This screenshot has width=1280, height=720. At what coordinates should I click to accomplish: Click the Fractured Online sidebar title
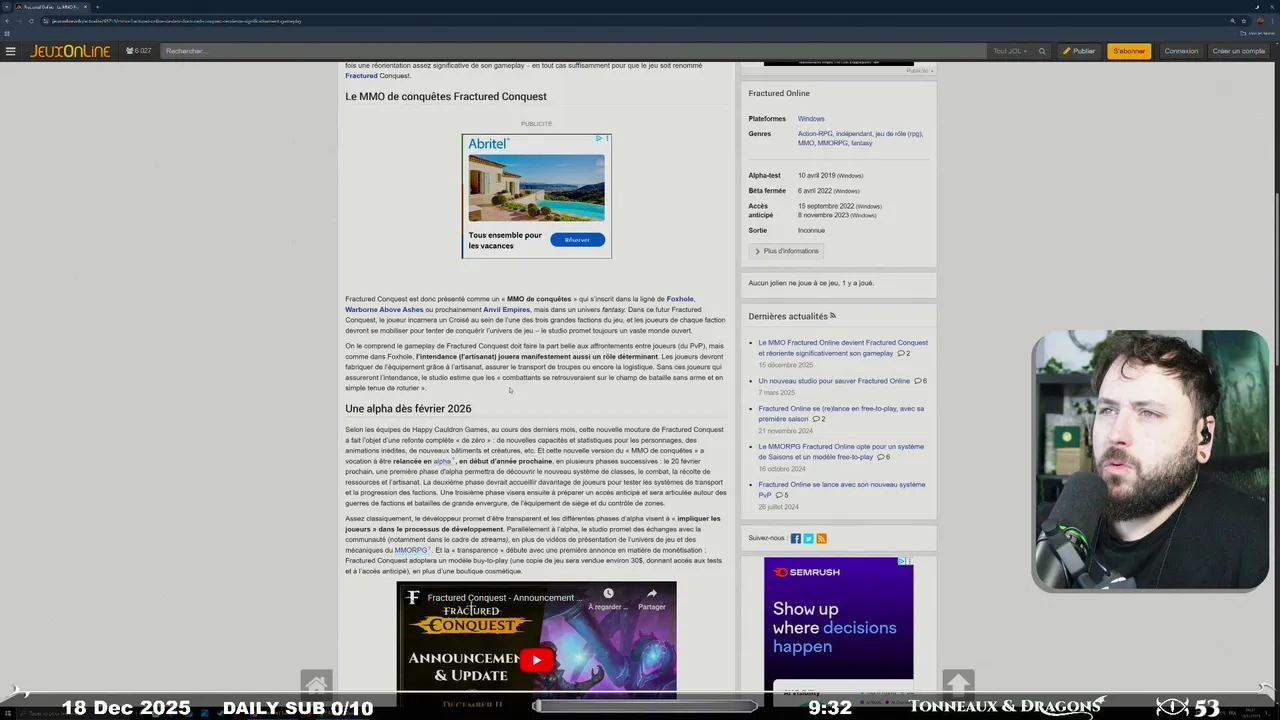pyautogui.click(x=779, y=93)
